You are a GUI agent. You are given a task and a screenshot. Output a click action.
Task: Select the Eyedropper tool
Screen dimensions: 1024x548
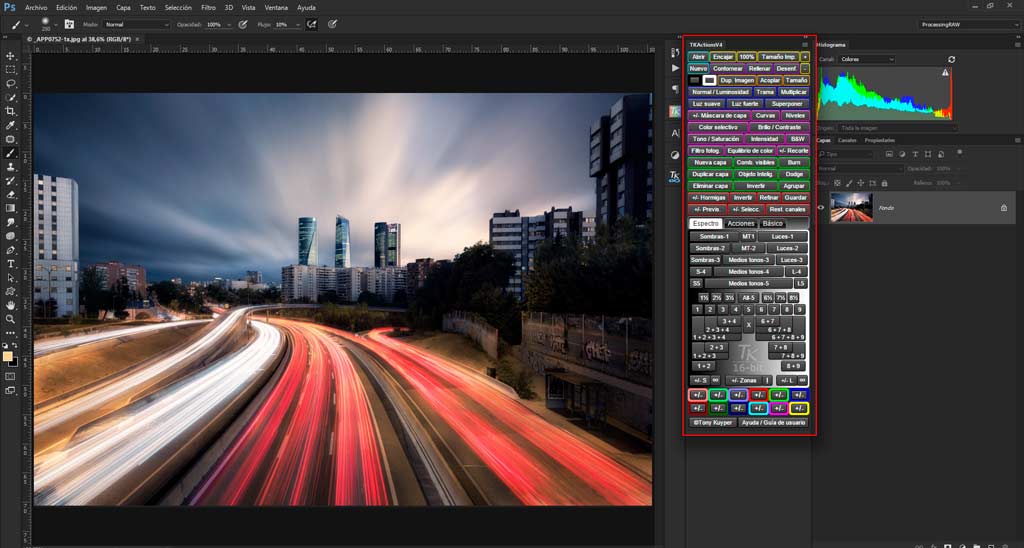tap(10, 125)
